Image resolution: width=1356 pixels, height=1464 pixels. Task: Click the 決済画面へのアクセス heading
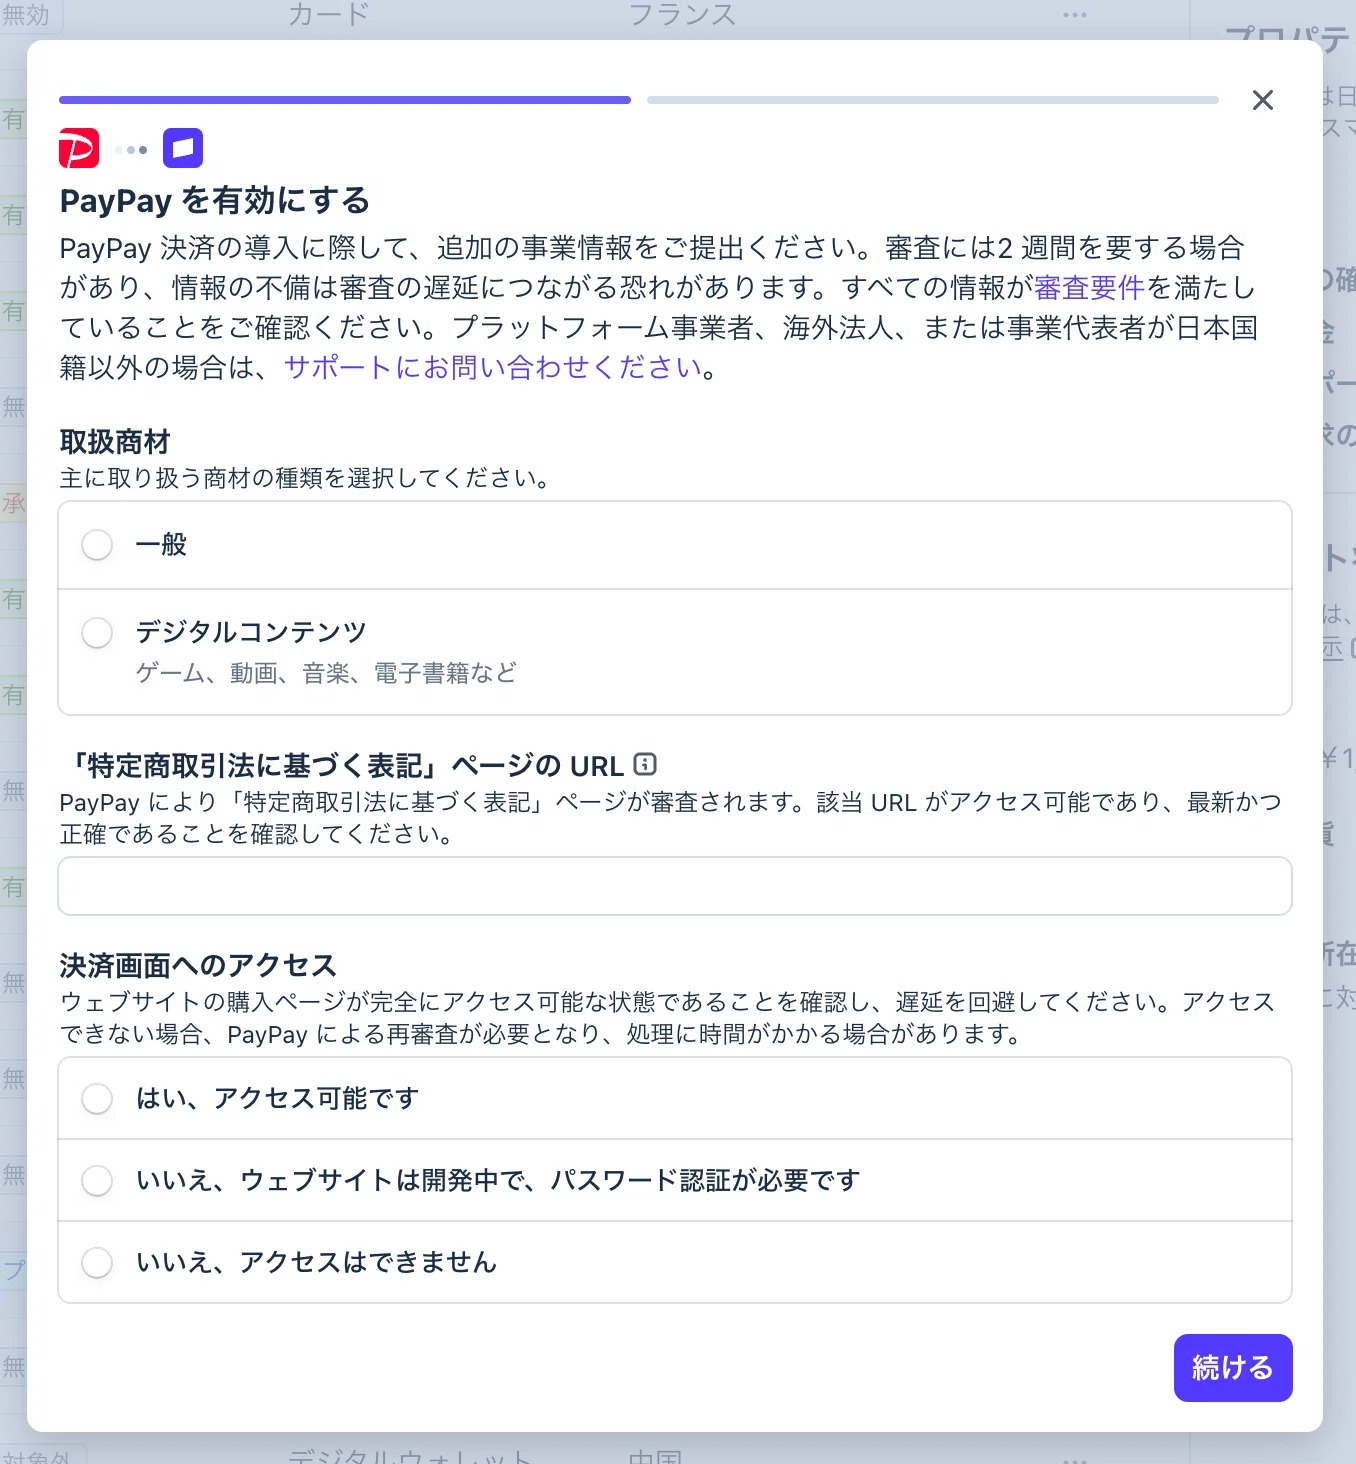198,965
